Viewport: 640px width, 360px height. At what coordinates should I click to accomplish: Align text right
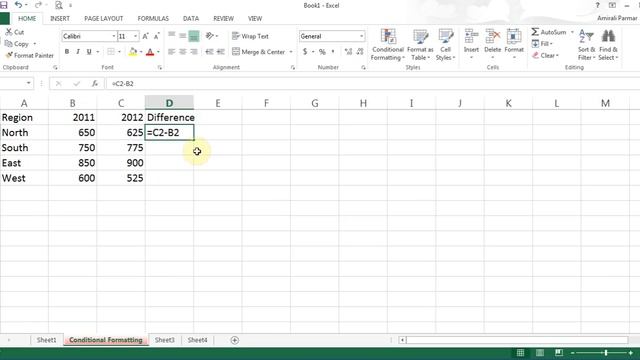[194, 52]
